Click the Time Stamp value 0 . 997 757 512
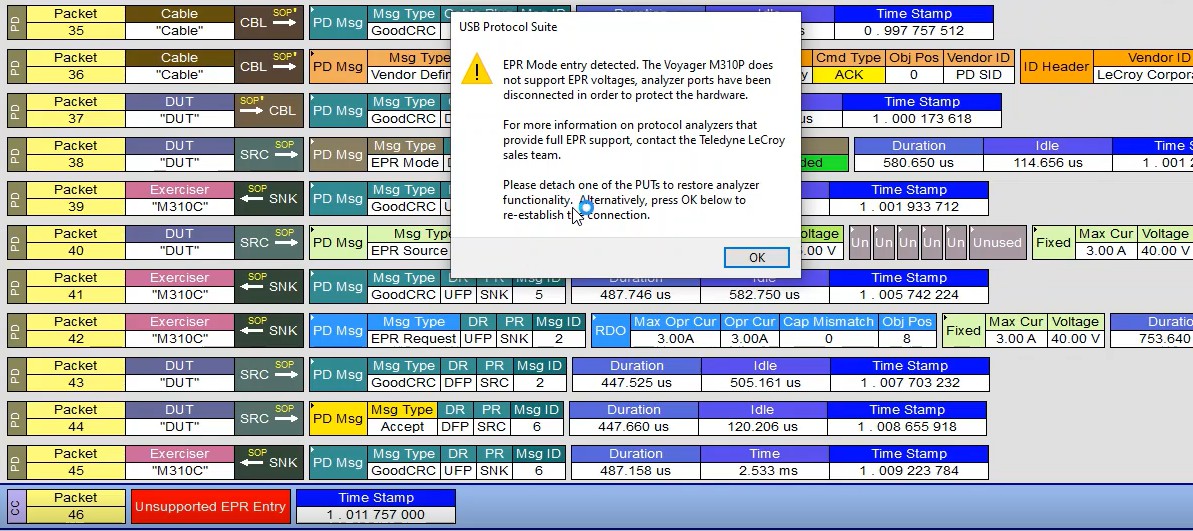 [914, 31]
